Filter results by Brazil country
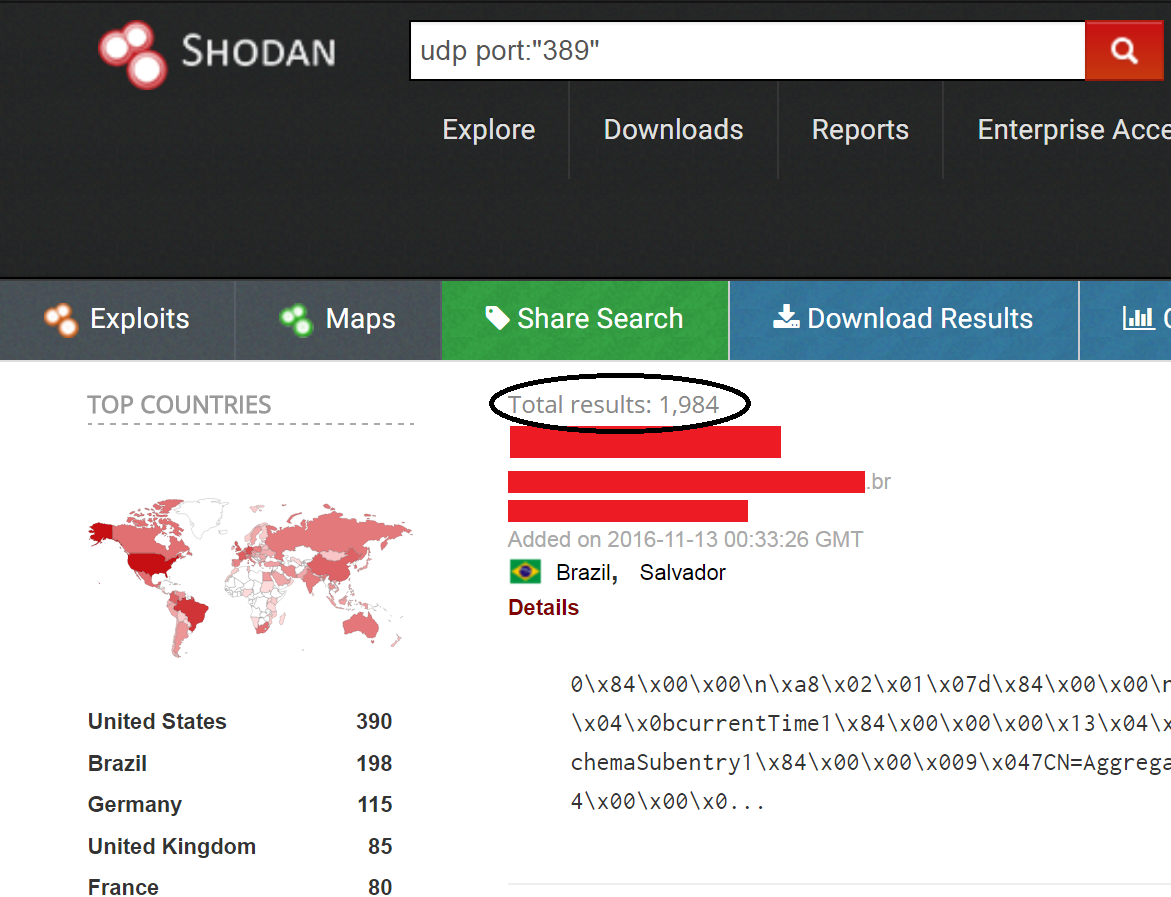This screenshot has height=897, width=1171. point(117,764)
